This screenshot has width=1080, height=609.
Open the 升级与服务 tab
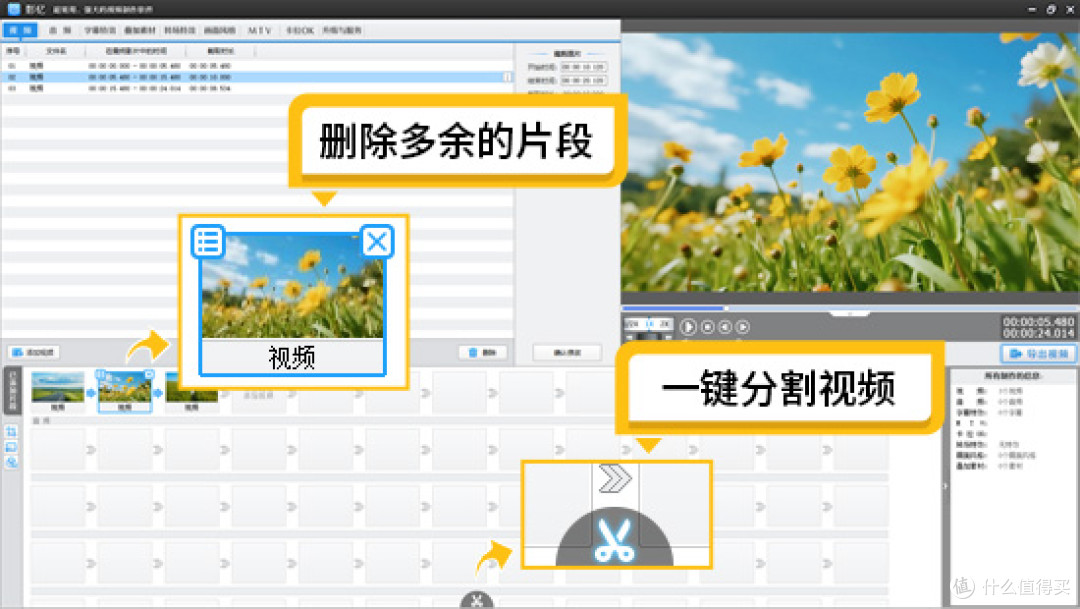click(342, 30)
